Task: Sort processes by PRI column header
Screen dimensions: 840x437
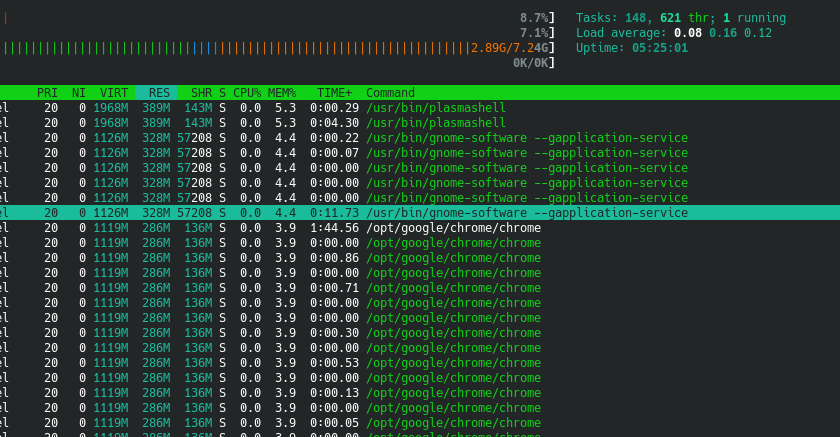Action: coord(48,93)
